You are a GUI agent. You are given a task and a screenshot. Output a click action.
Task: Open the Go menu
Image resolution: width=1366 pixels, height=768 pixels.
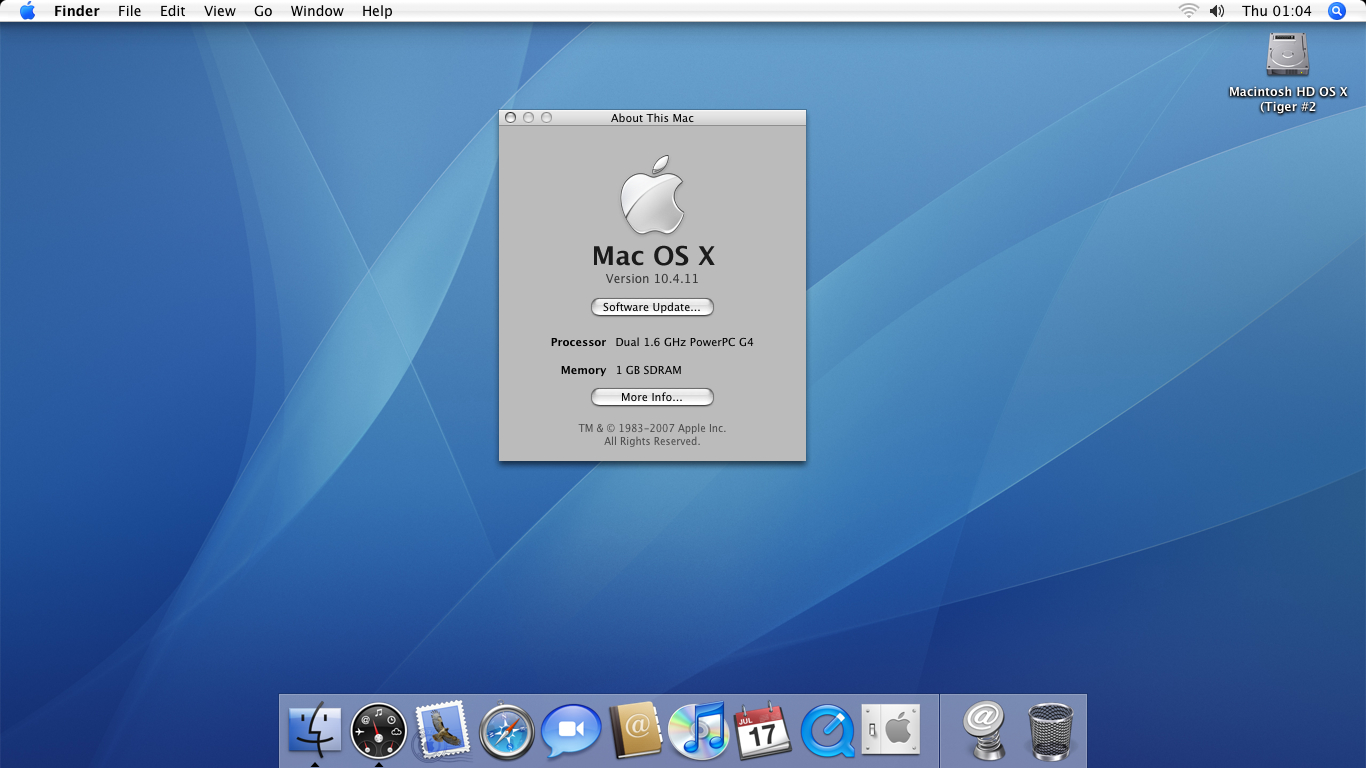coord(263,11)
